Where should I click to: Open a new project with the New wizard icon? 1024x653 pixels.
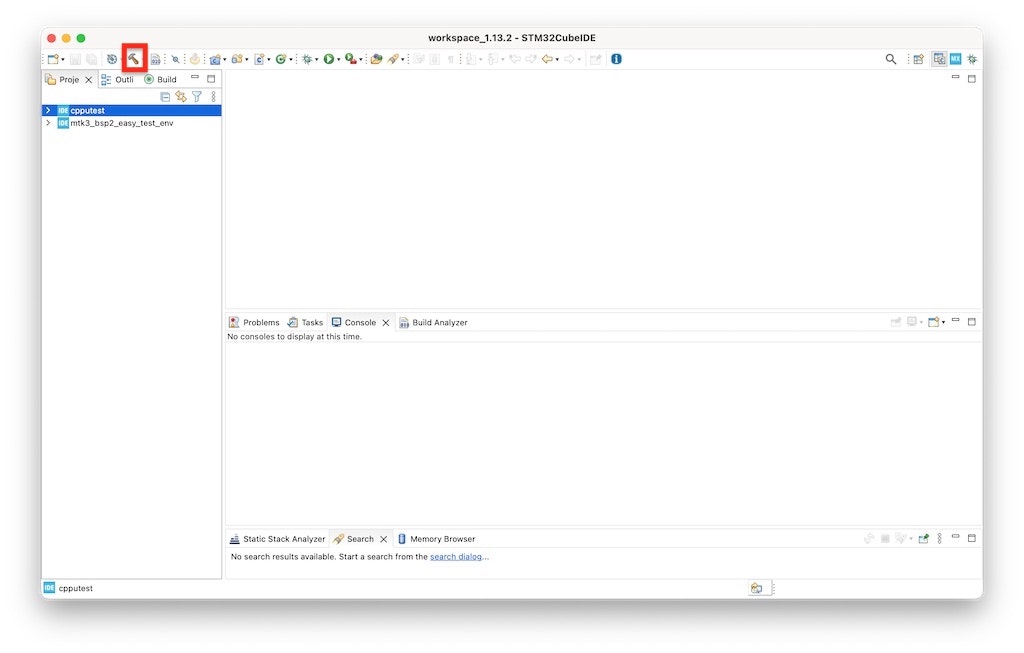pos(52,59)
